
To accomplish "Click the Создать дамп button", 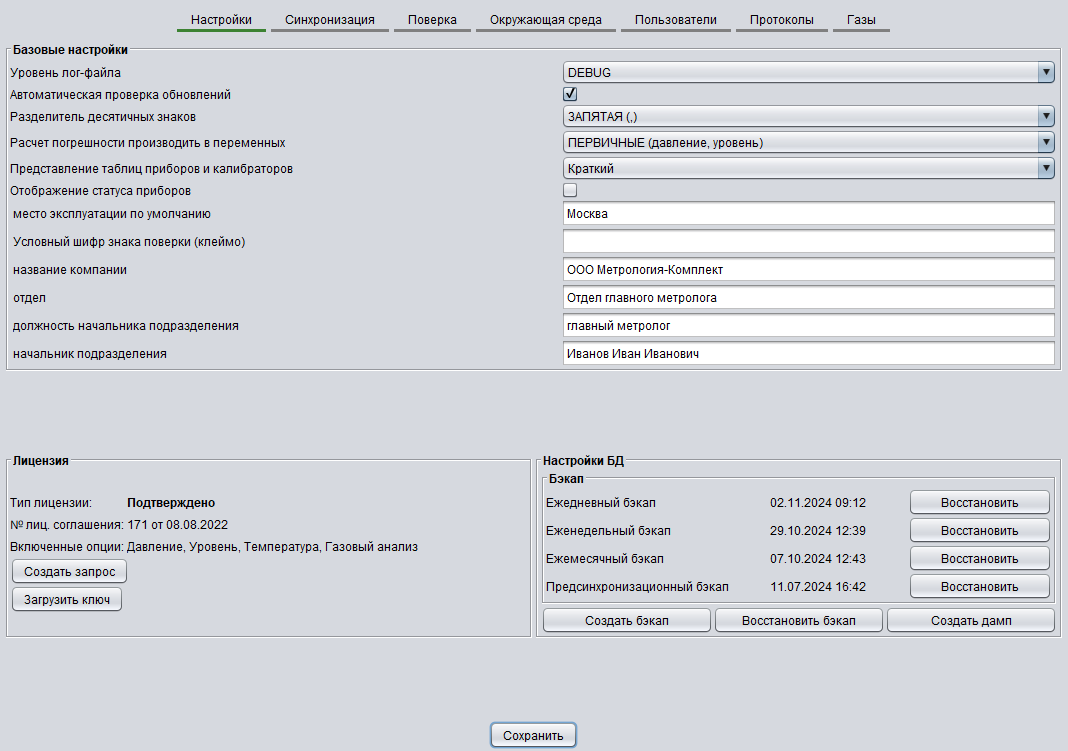I will (970, 621).
